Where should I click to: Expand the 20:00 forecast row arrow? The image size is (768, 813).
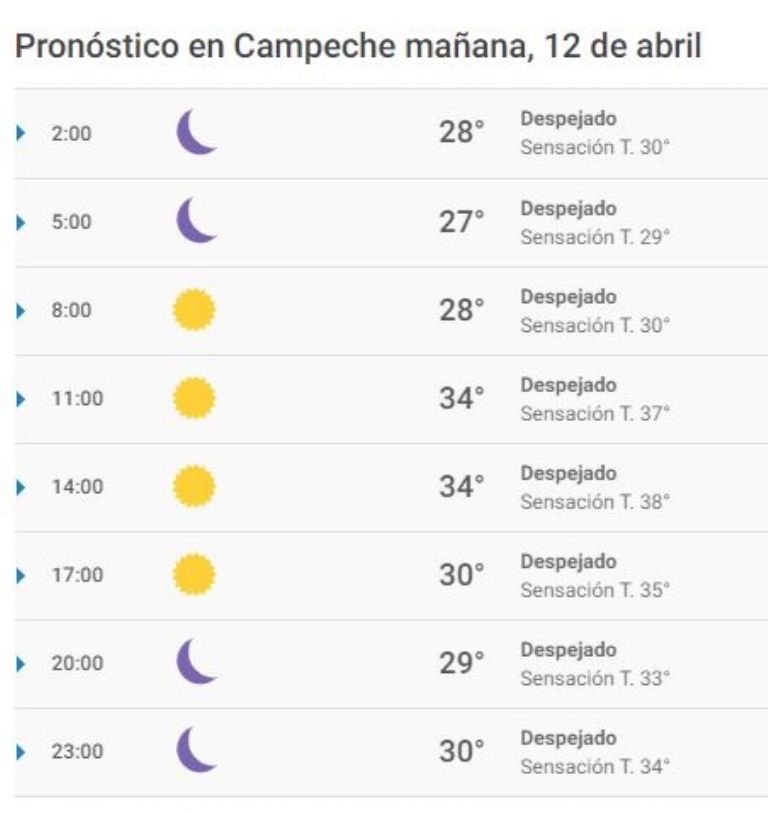21,664
